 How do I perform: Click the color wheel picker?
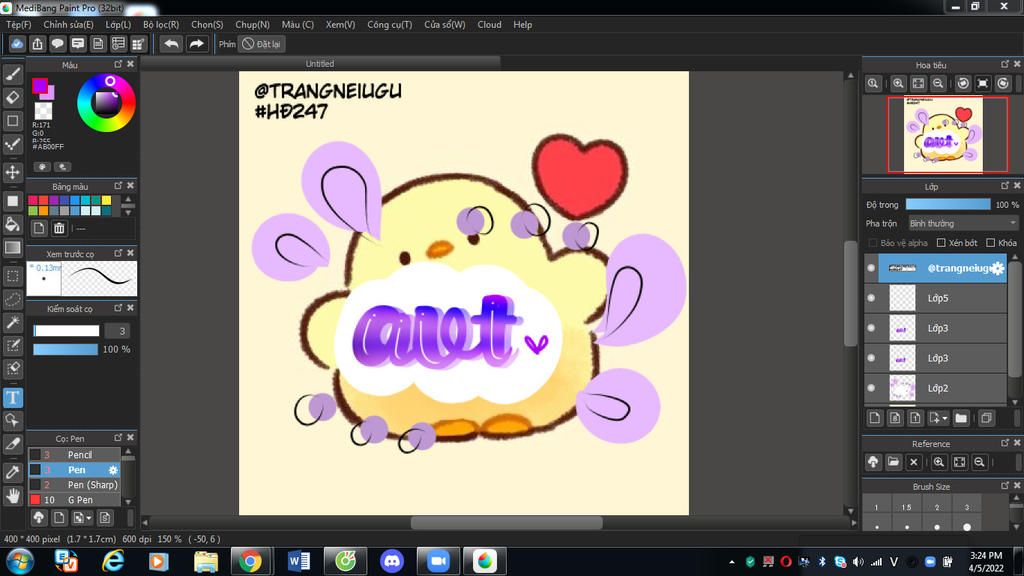[x=106, y=103]
